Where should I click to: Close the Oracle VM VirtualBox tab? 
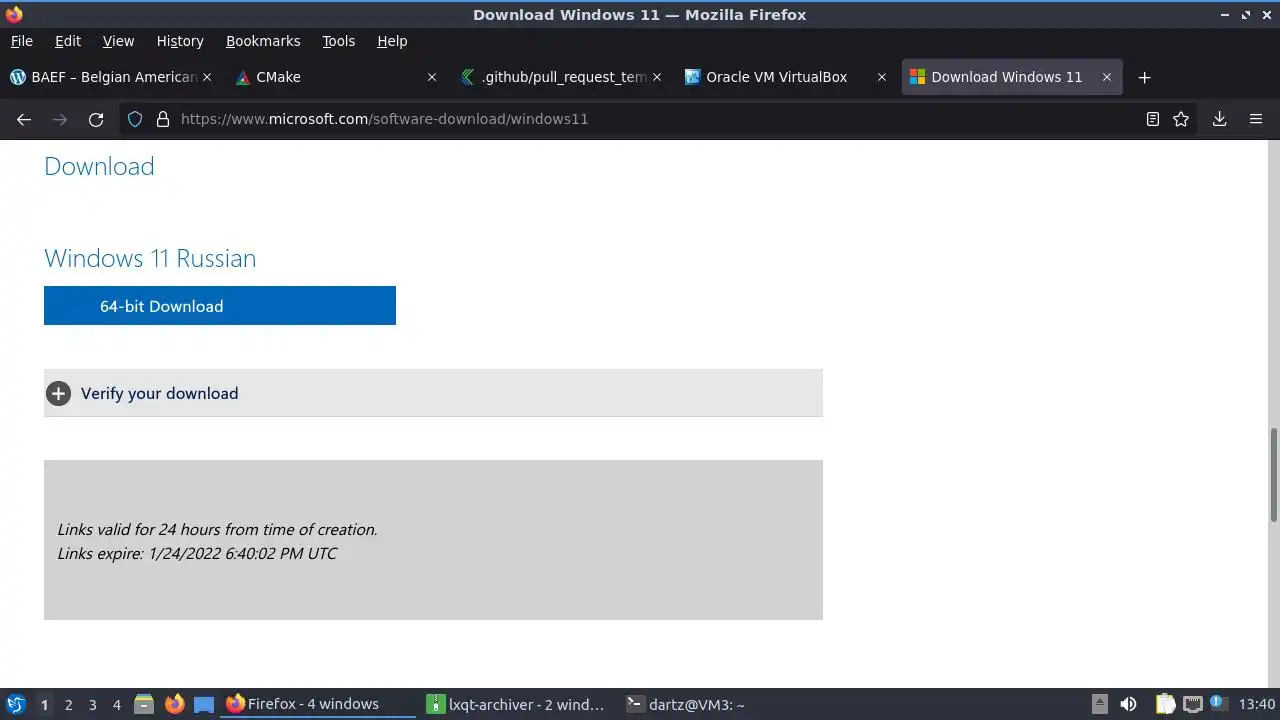click(x=882, y=77)
